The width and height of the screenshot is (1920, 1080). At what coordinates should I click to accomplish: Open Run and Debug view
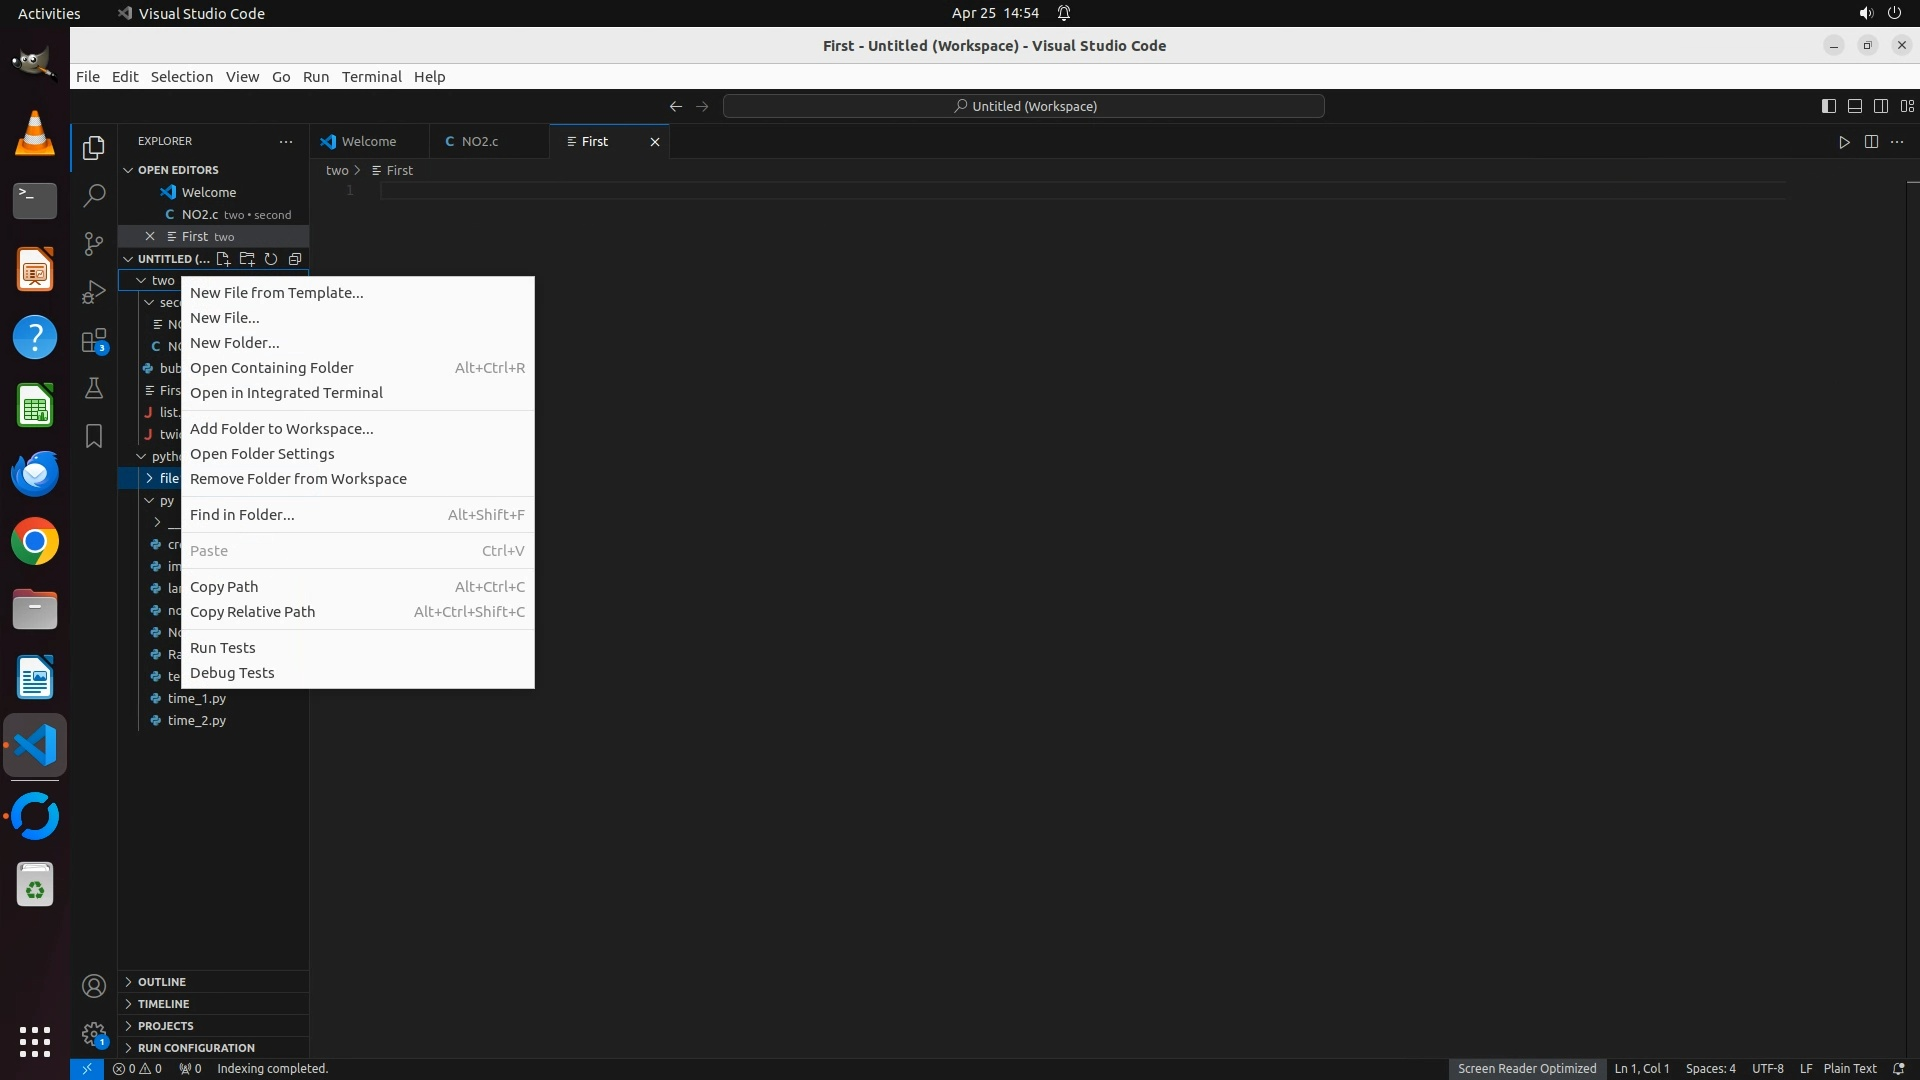point(94,292)
